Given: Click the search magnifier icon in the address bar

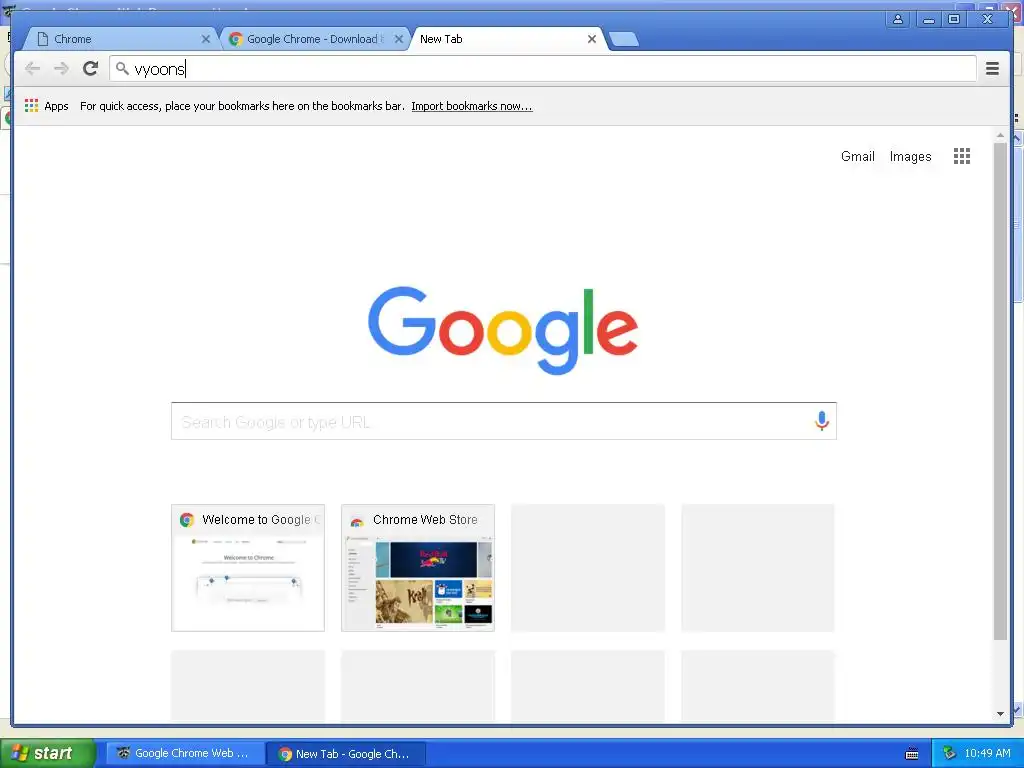Looking at the screenshot, I should tap(121, 68).
